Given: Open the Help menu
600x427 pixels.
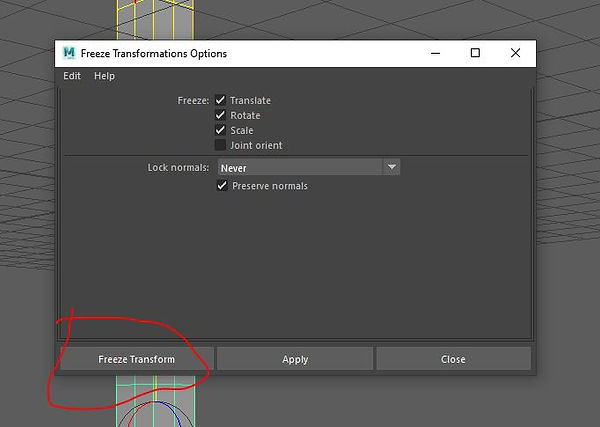Looking at the screenshot, I should click(x=104, y=76).
